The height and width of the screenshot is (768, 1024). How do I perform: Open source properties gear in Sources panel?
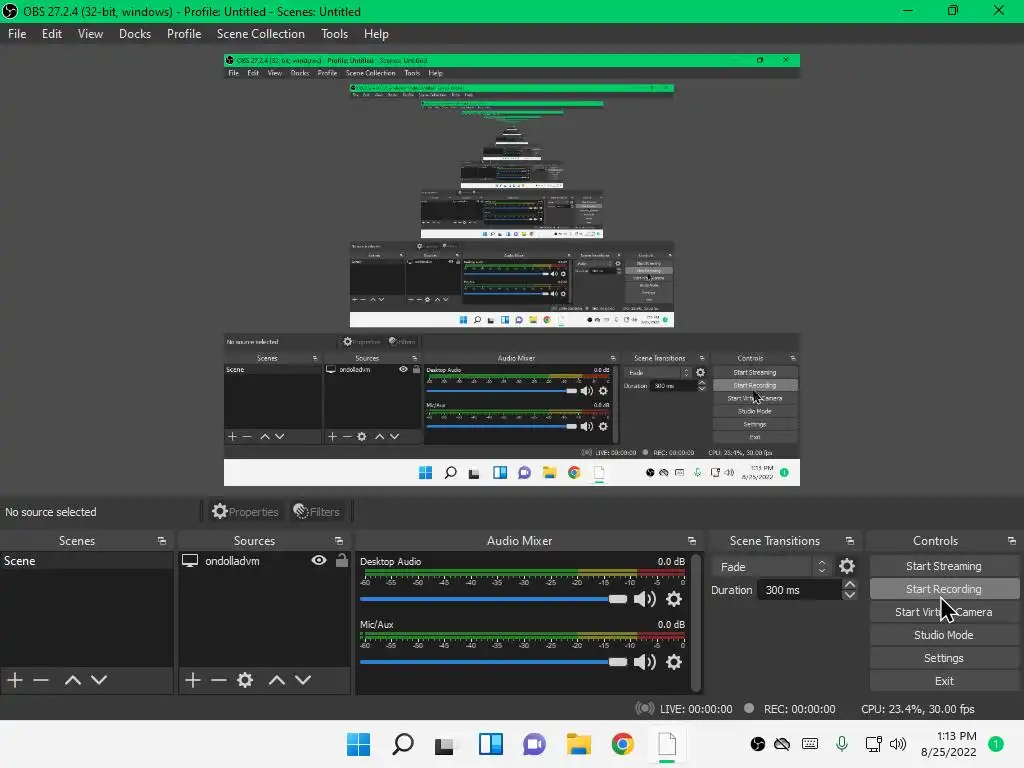(245, 680)
